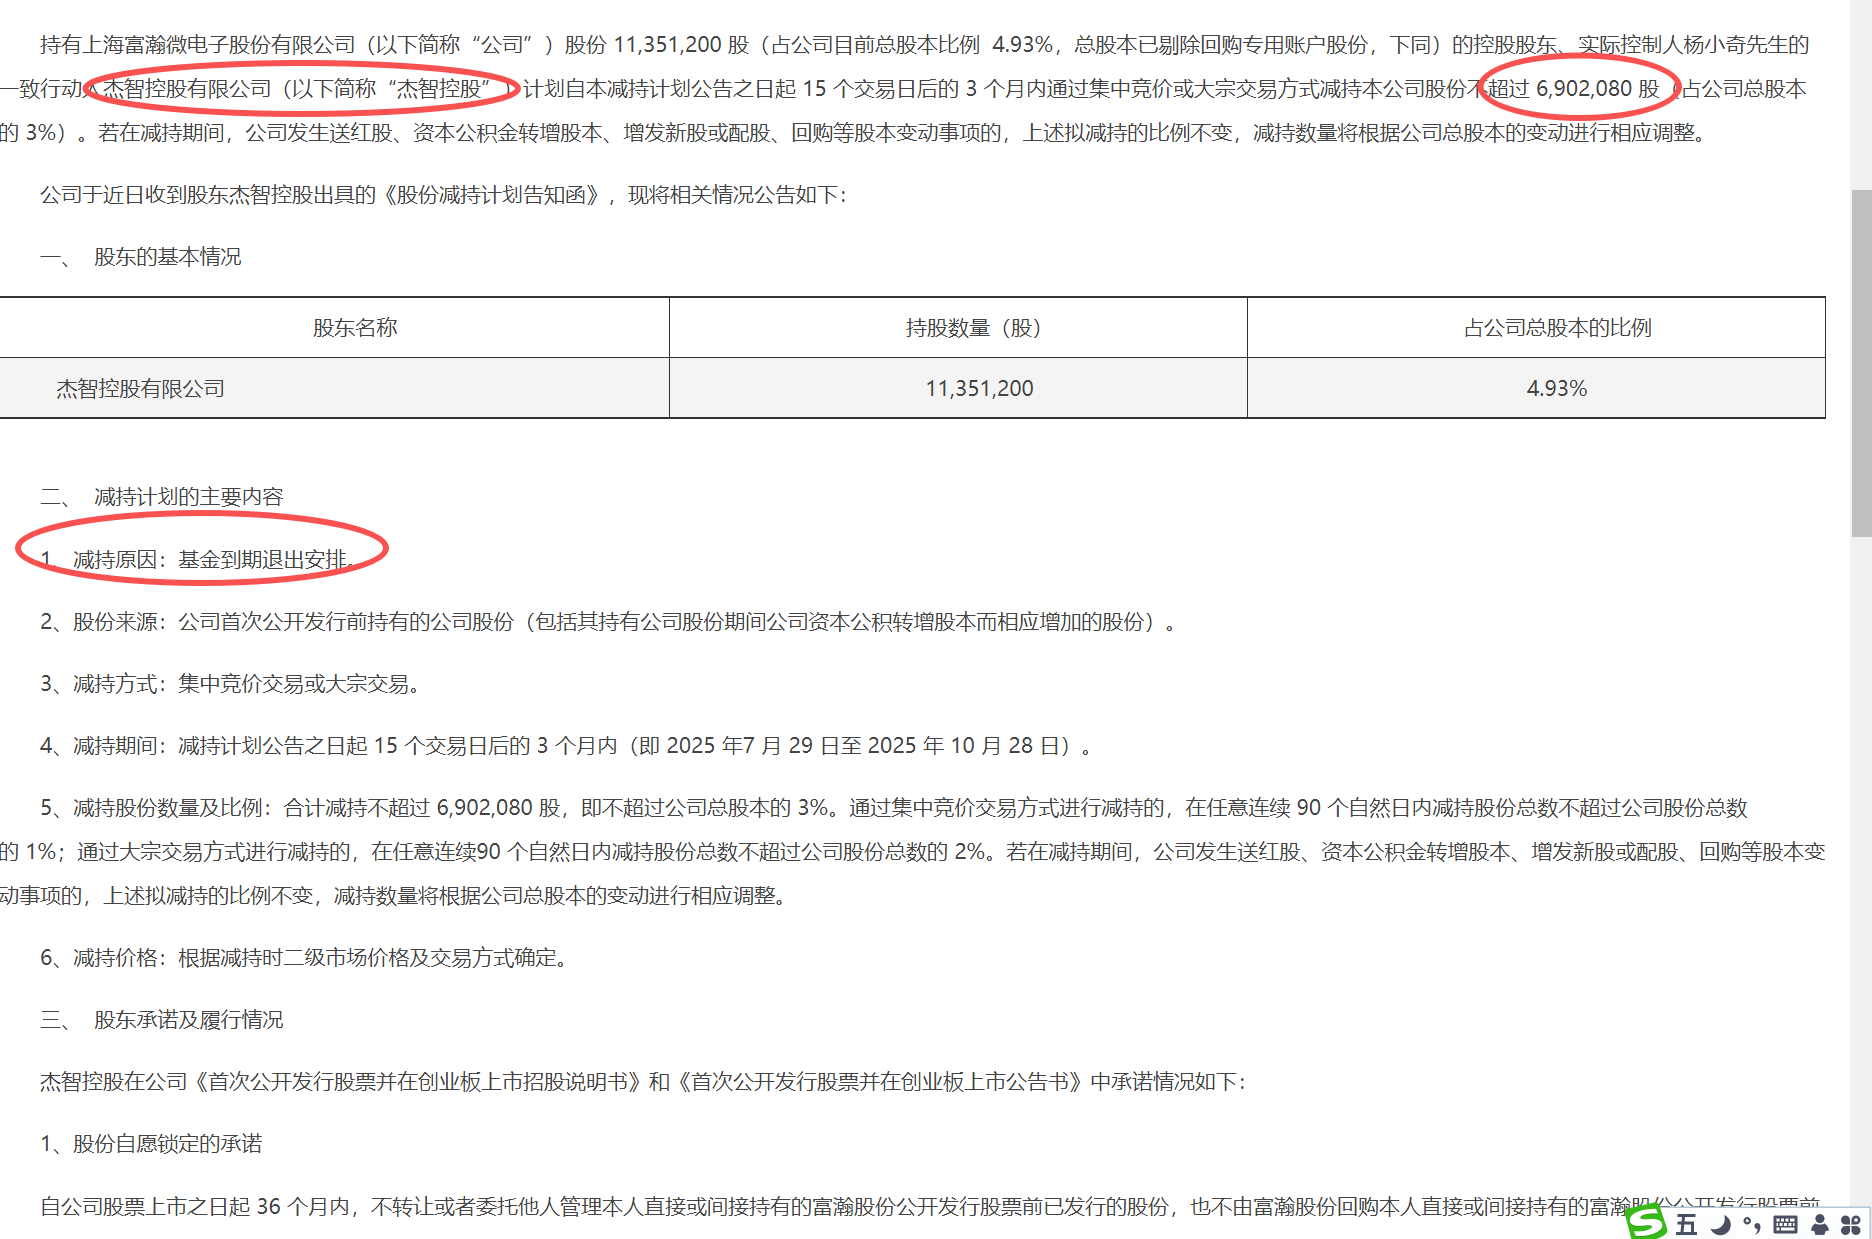Click line 4、减持期间 text
Screen dimensions: 1872x1239
567,746
